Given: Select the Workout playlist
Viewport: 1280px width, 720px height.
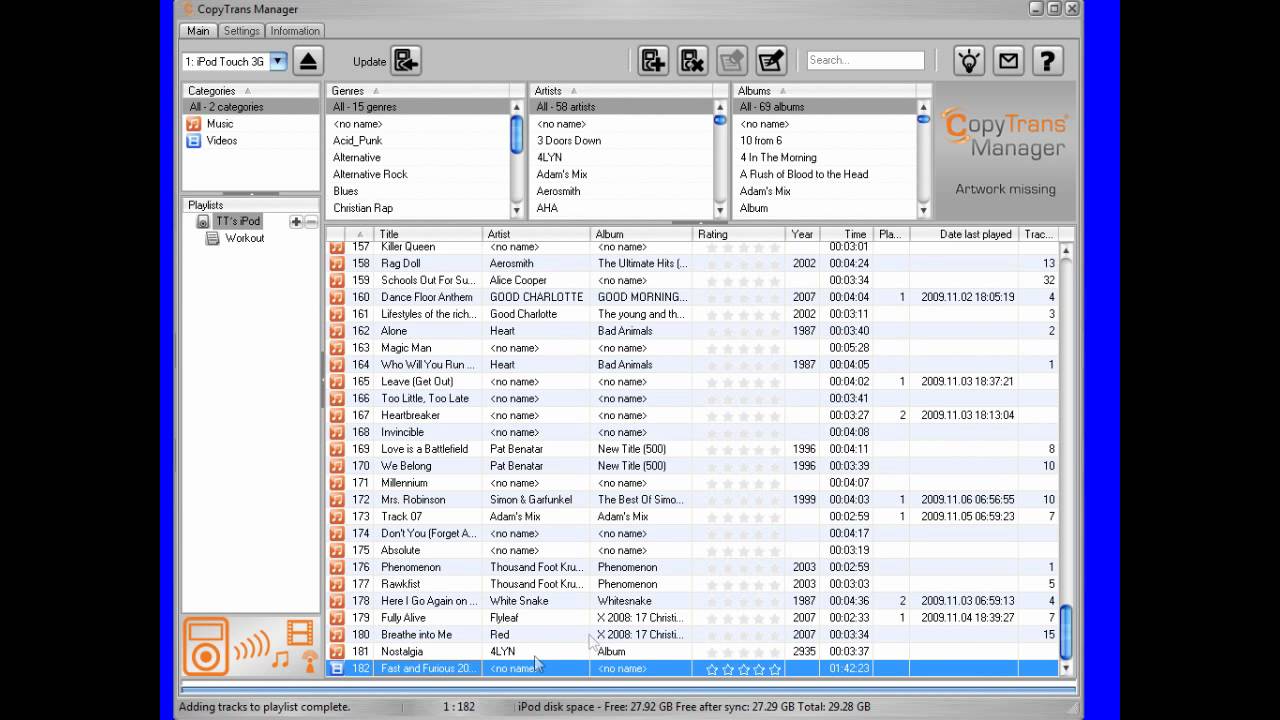Looking at the screenshot, I should pos(244,238).
